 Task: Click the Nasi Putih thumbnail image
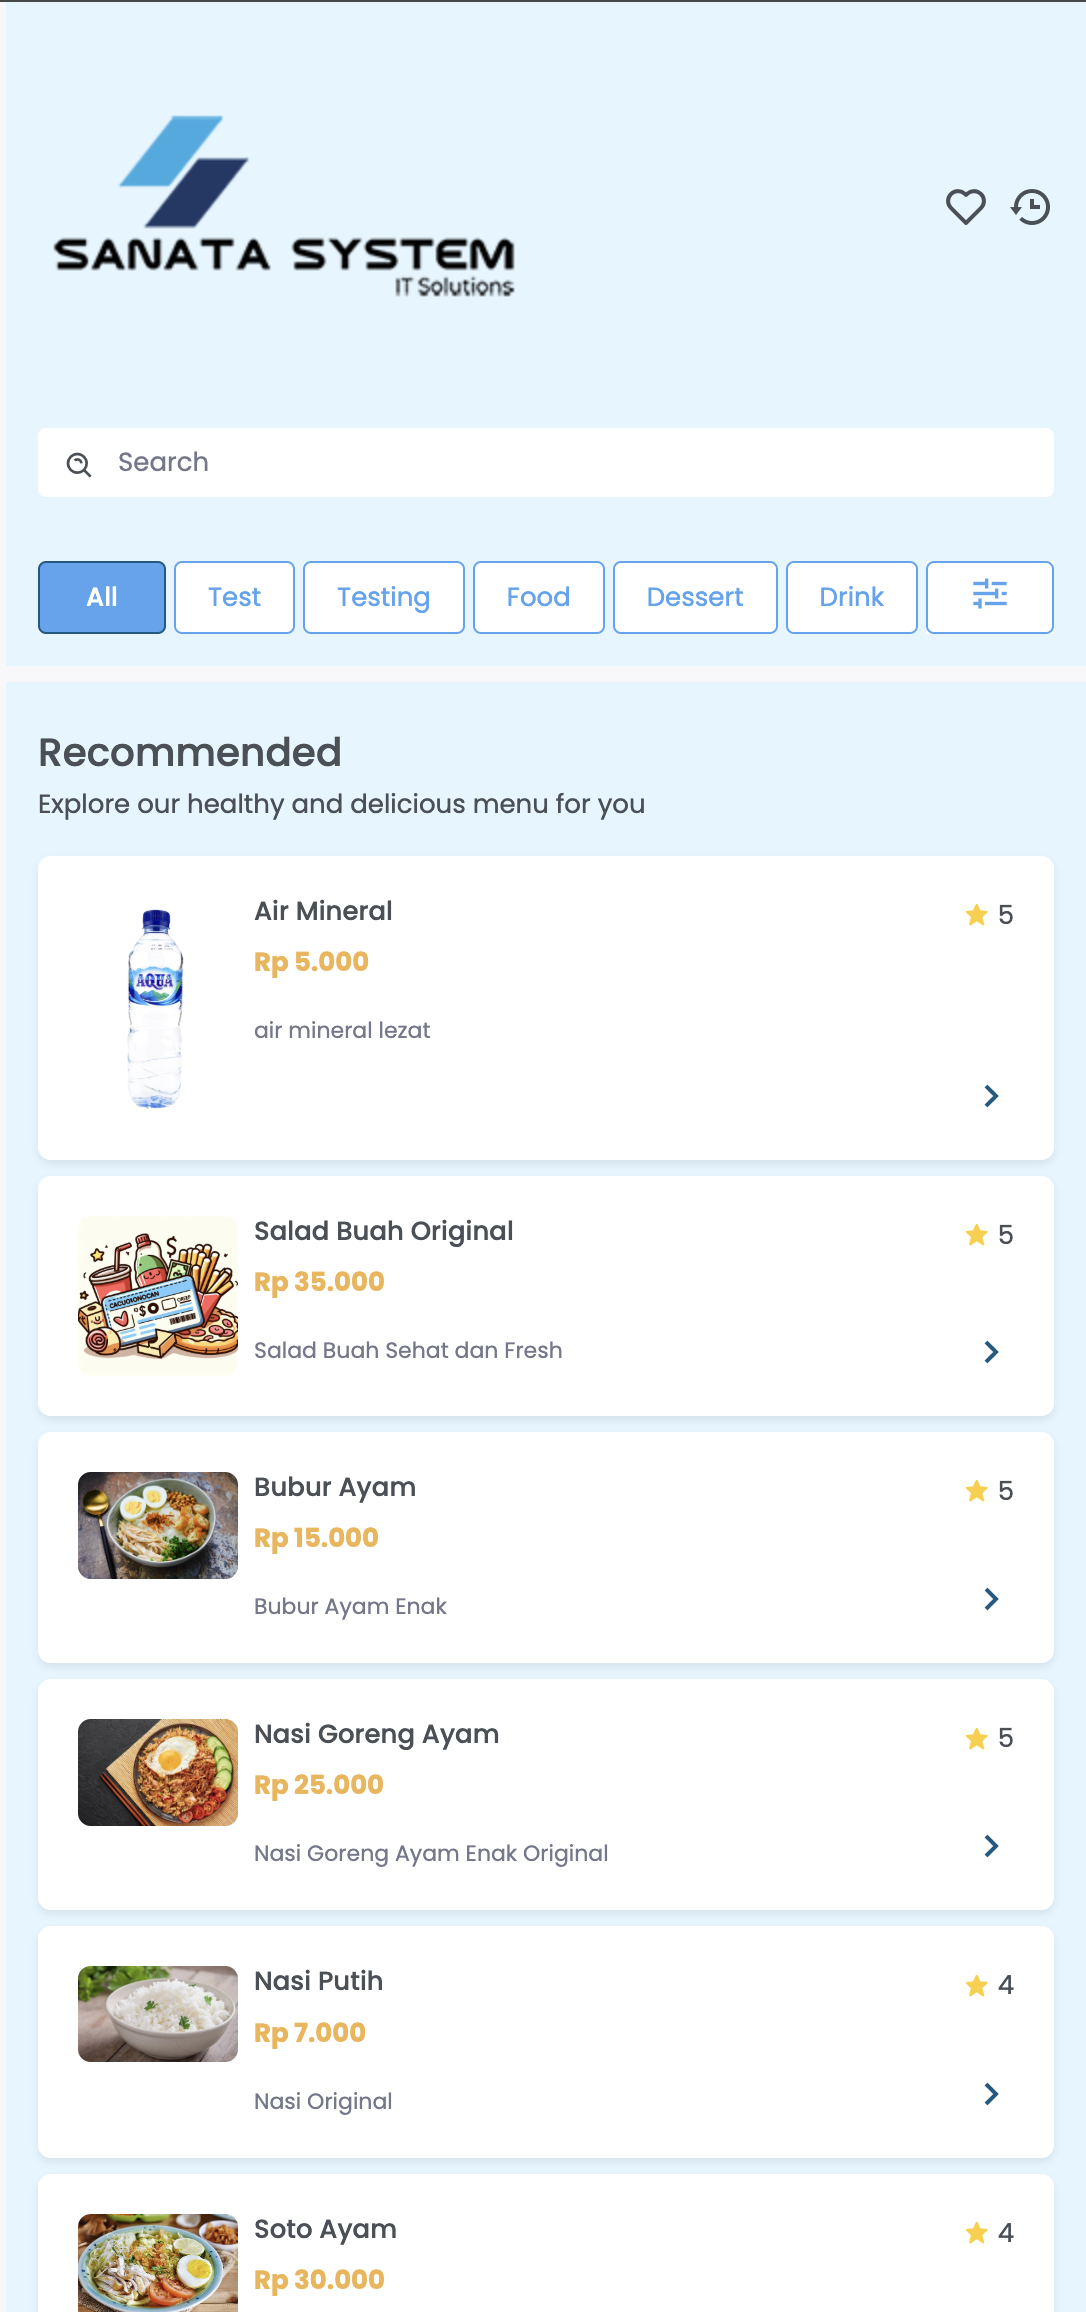point(158,2014)
